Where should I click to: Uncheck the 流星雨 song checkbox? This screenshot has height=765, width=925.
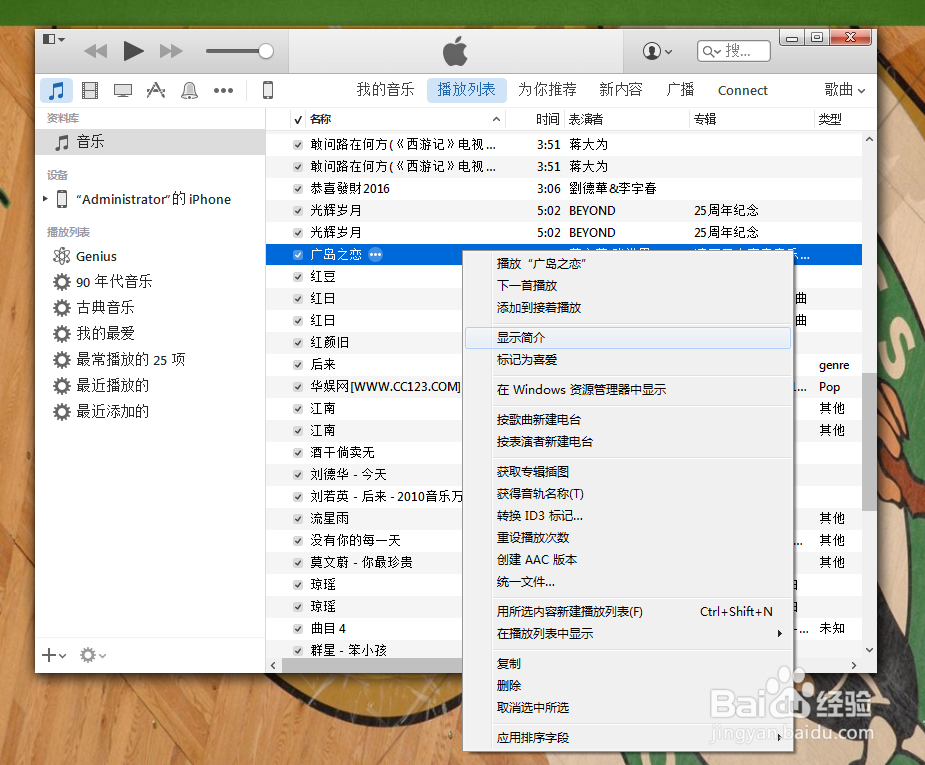coord(298,518)
